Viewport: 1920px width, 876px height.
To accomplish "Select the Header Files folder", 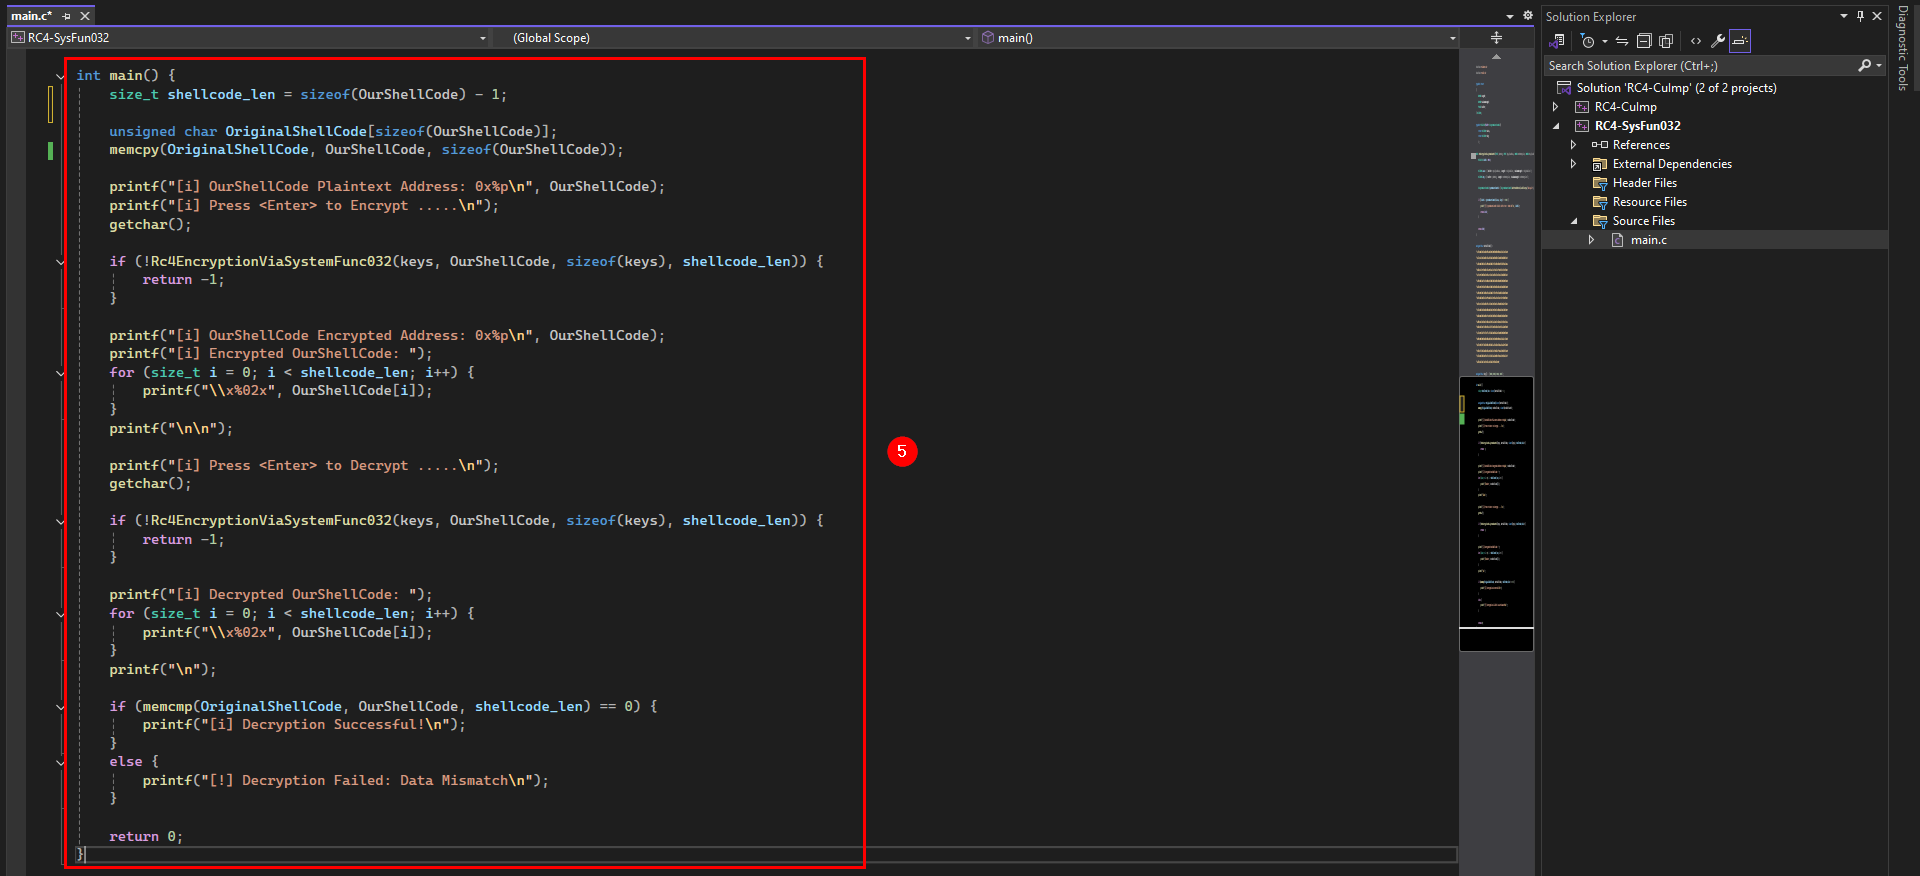I will (x=1644, y=183).
